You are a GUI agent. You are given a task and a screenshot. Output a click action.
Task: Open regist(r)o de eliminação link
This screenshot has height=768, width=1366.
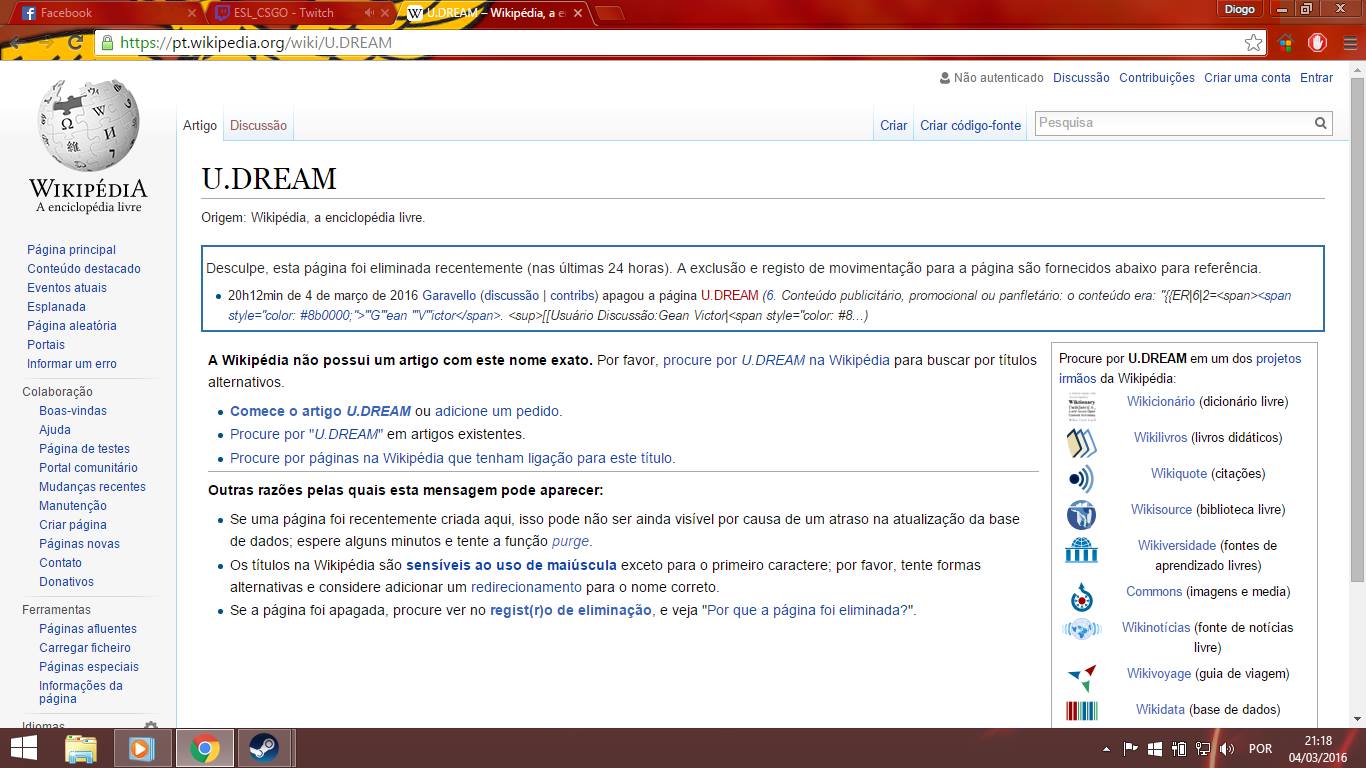pyautogui.click(x=570, y=610)
